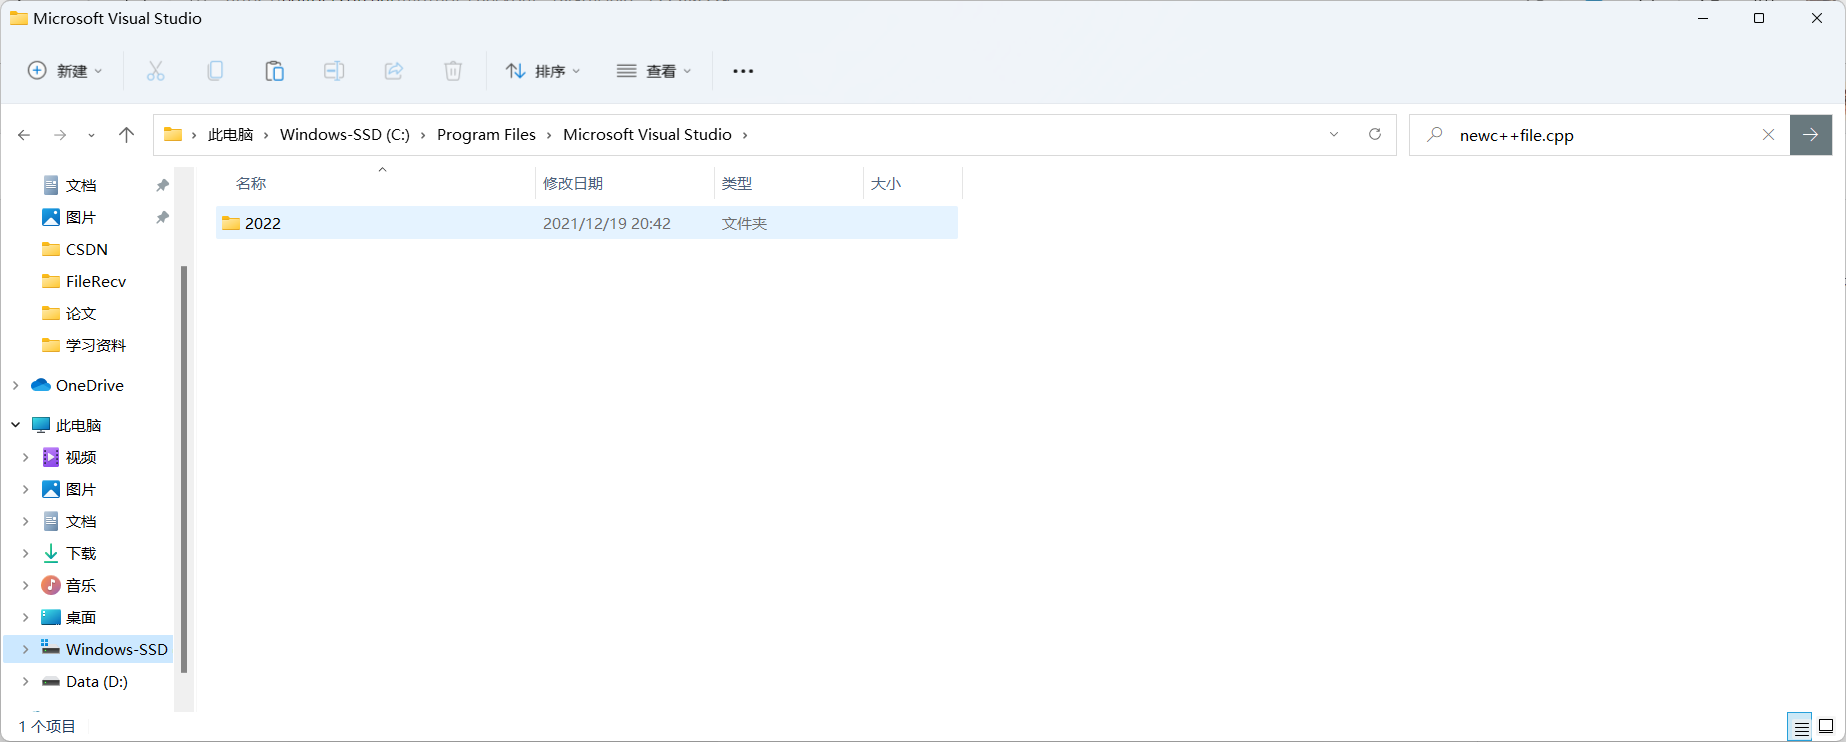Click the Copy icon in toolbar
This screenshot has height=742, width=1846.
coord(215,71)
